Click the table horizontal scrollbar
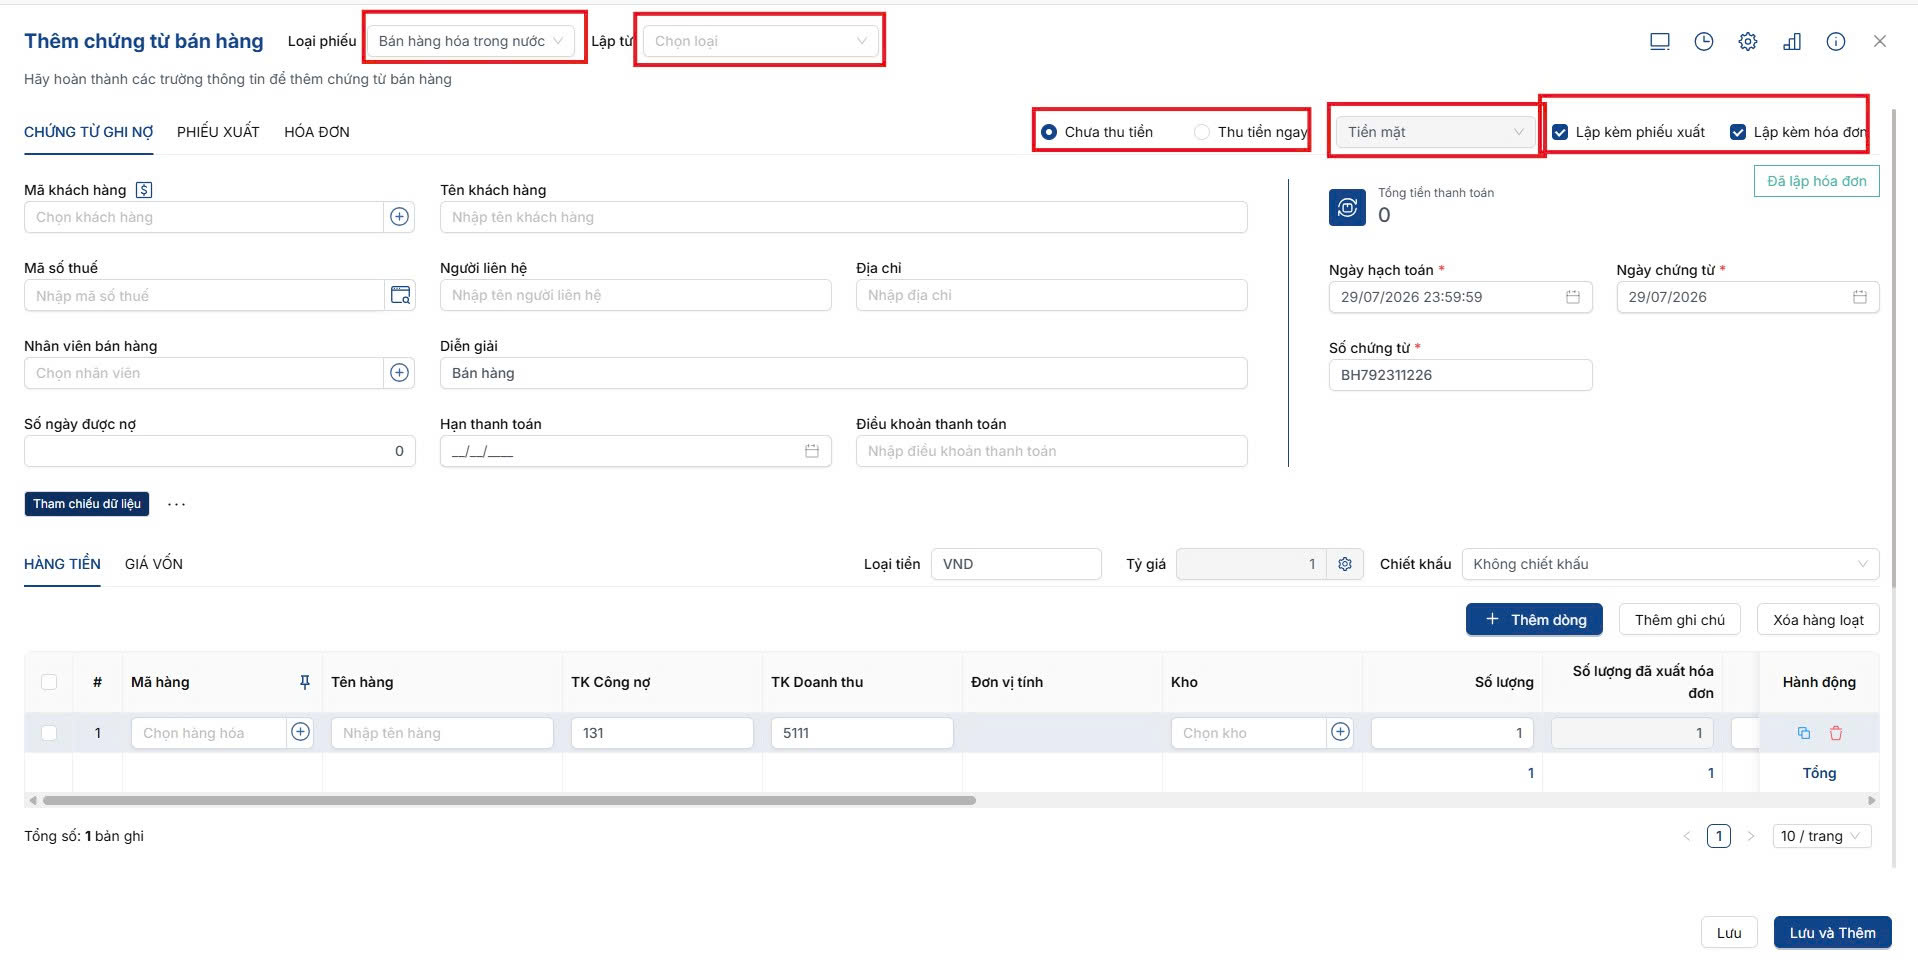 [509, 800]
